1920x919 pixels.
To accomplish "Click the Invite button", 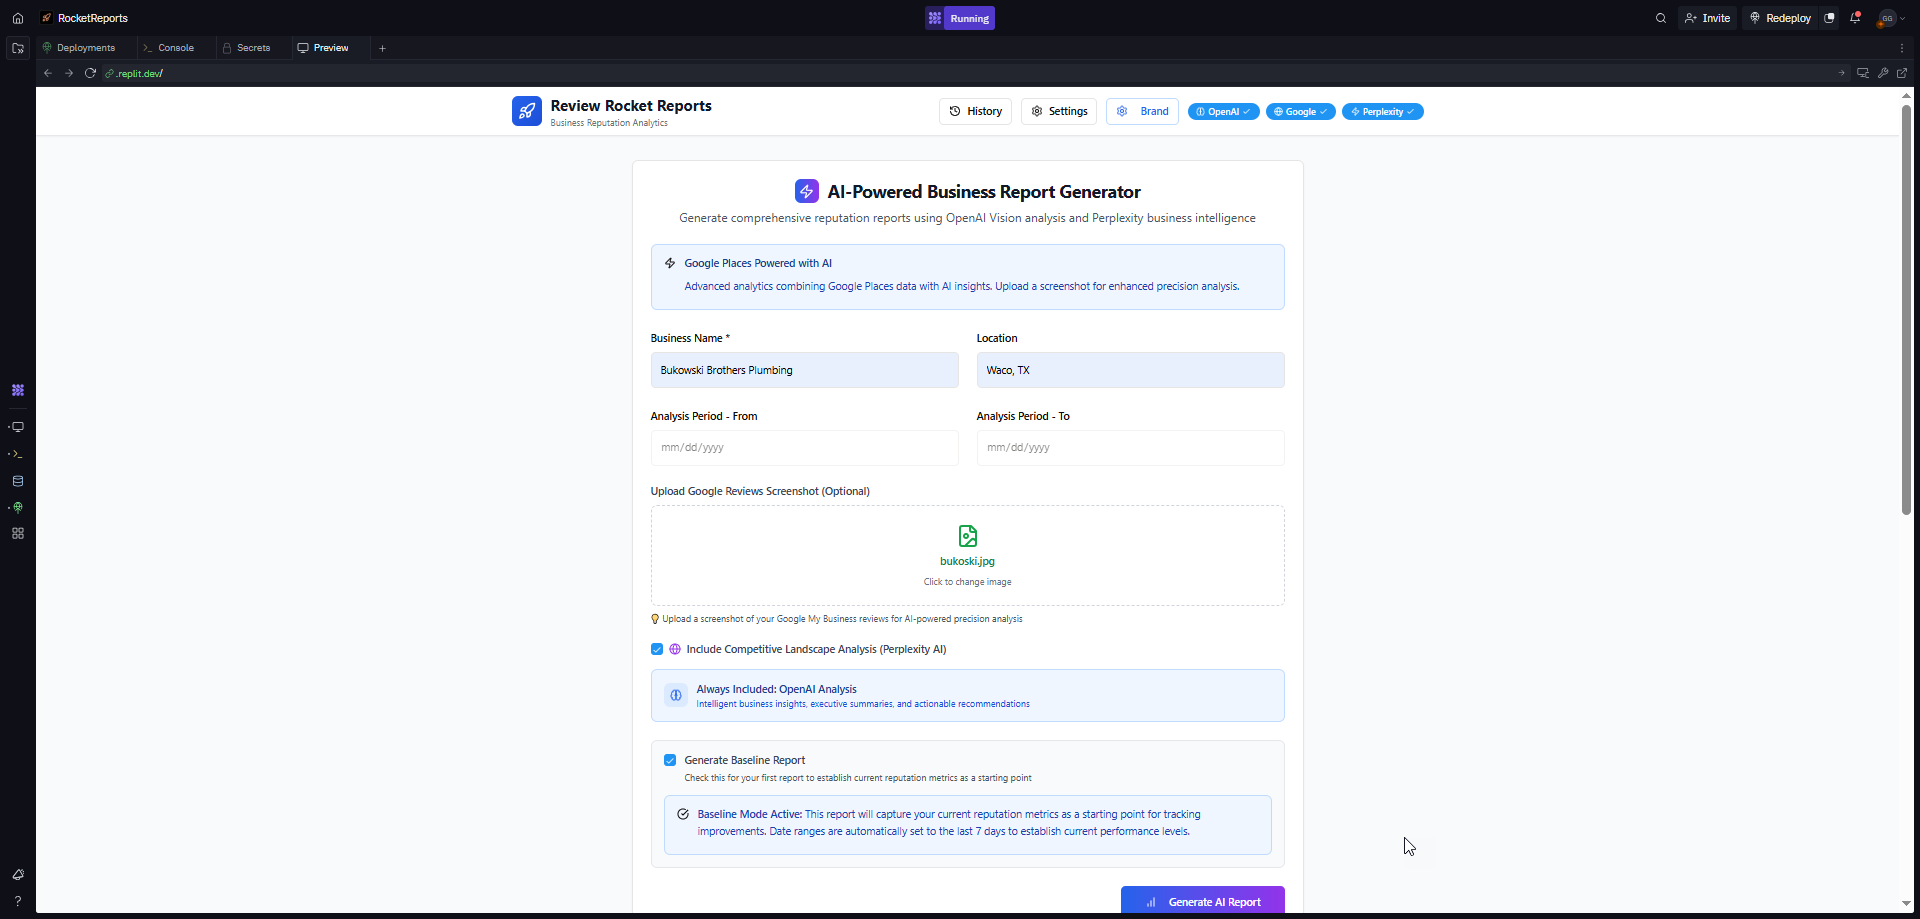I will click(1708, 18).
